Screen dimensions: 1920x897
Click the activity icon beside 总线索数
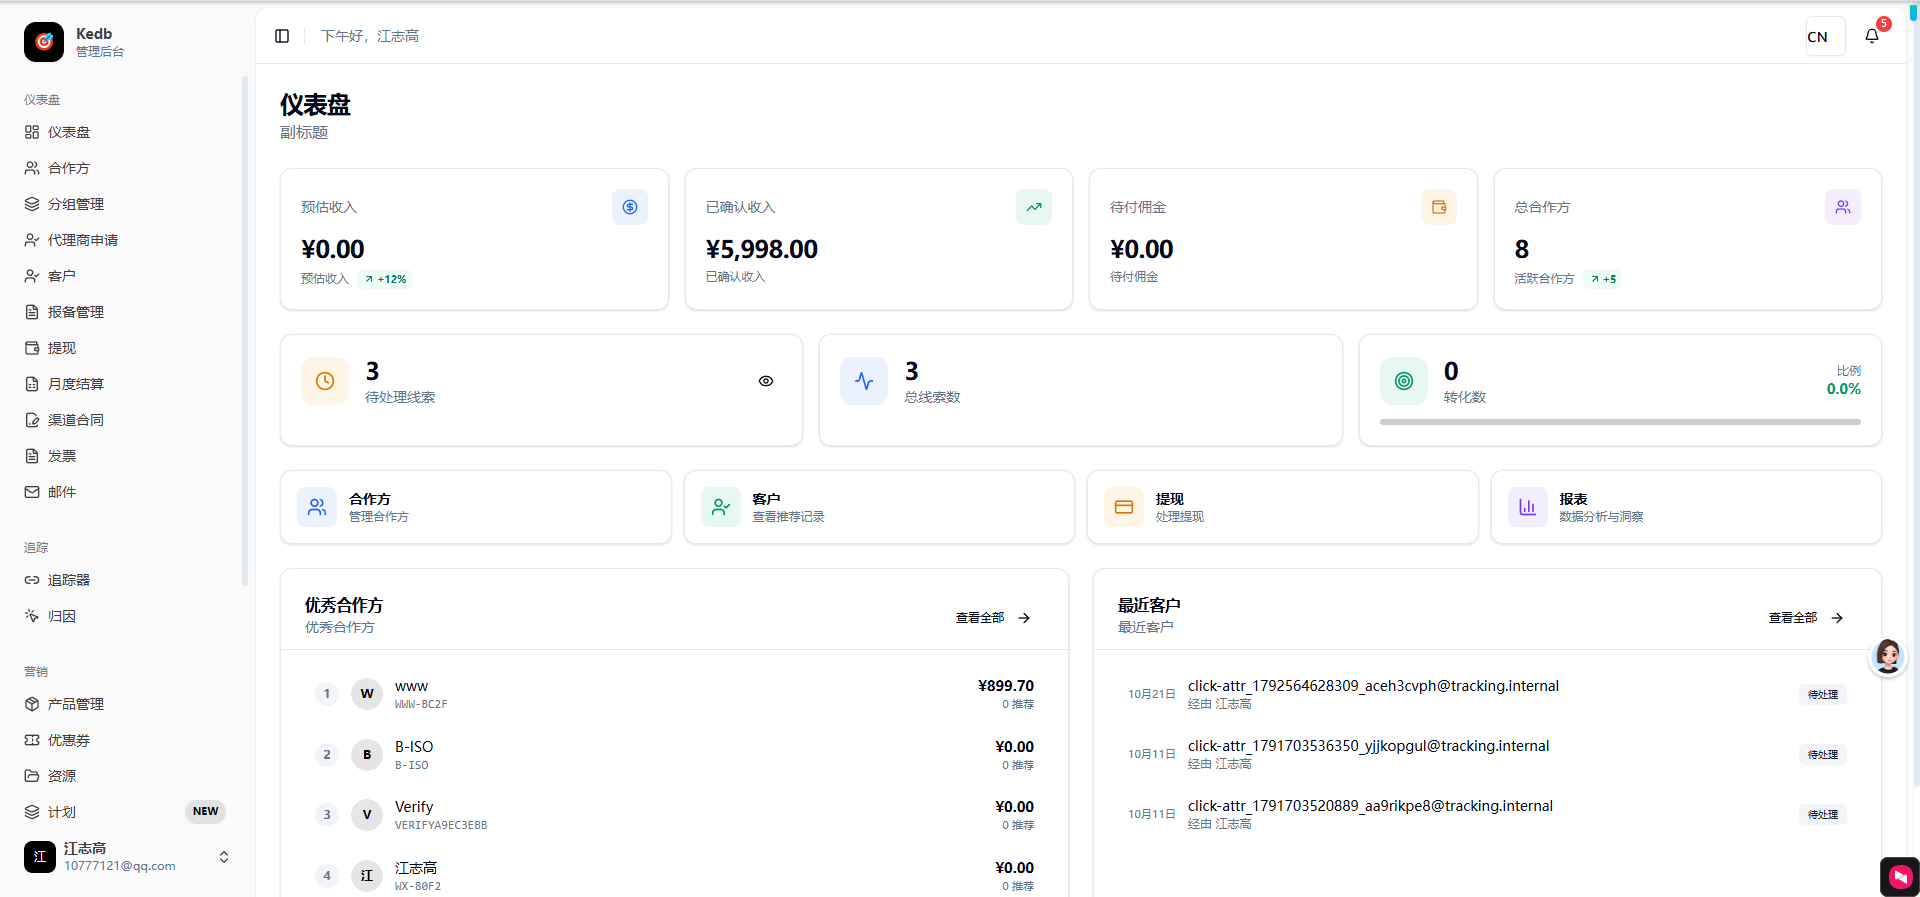pos(864,381)
